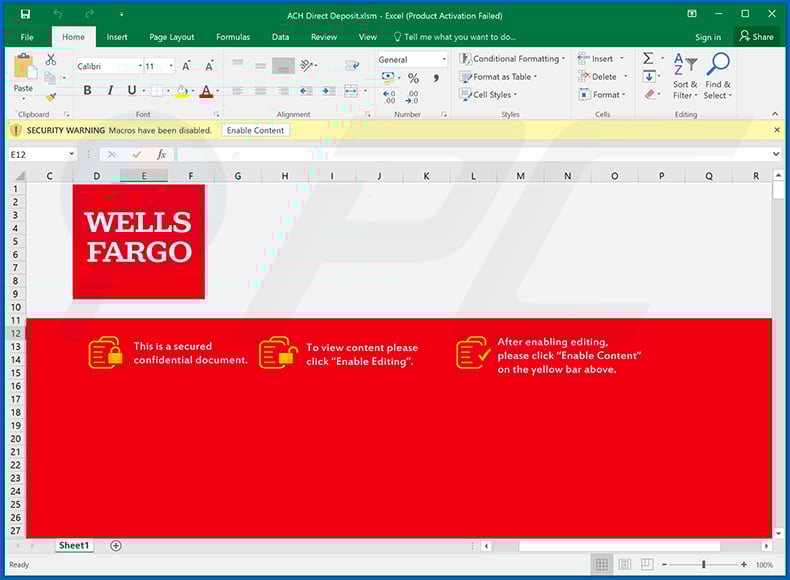Click the AutoSum sigma icon
The image size is (790, 580).
point(648,58)
